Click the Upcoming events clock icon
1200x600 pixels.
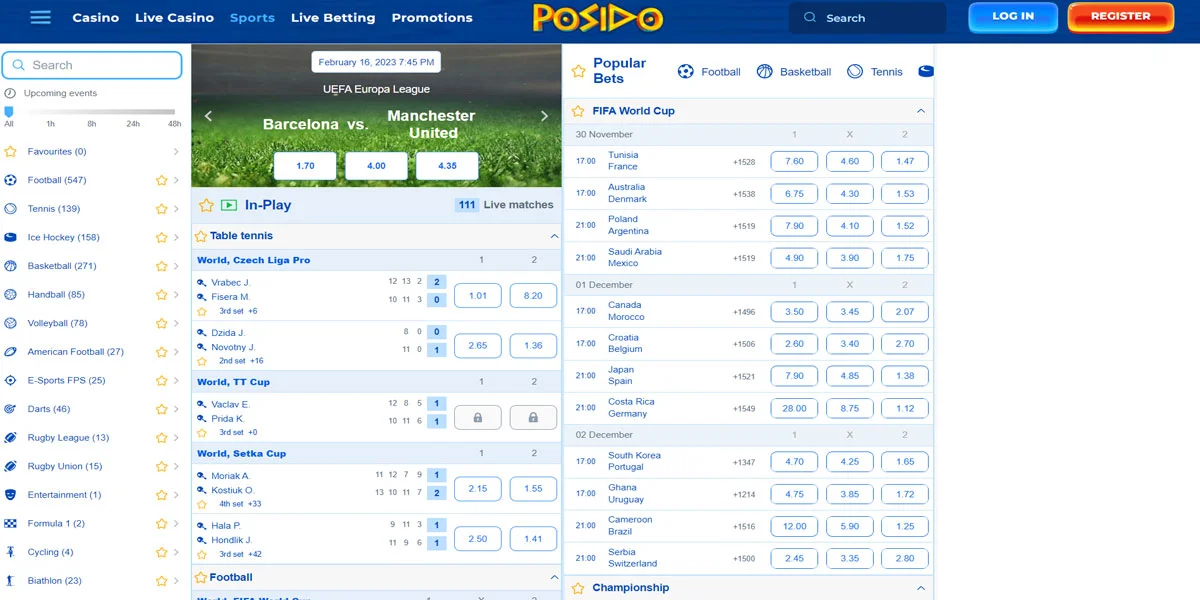[x=10, y=93]
